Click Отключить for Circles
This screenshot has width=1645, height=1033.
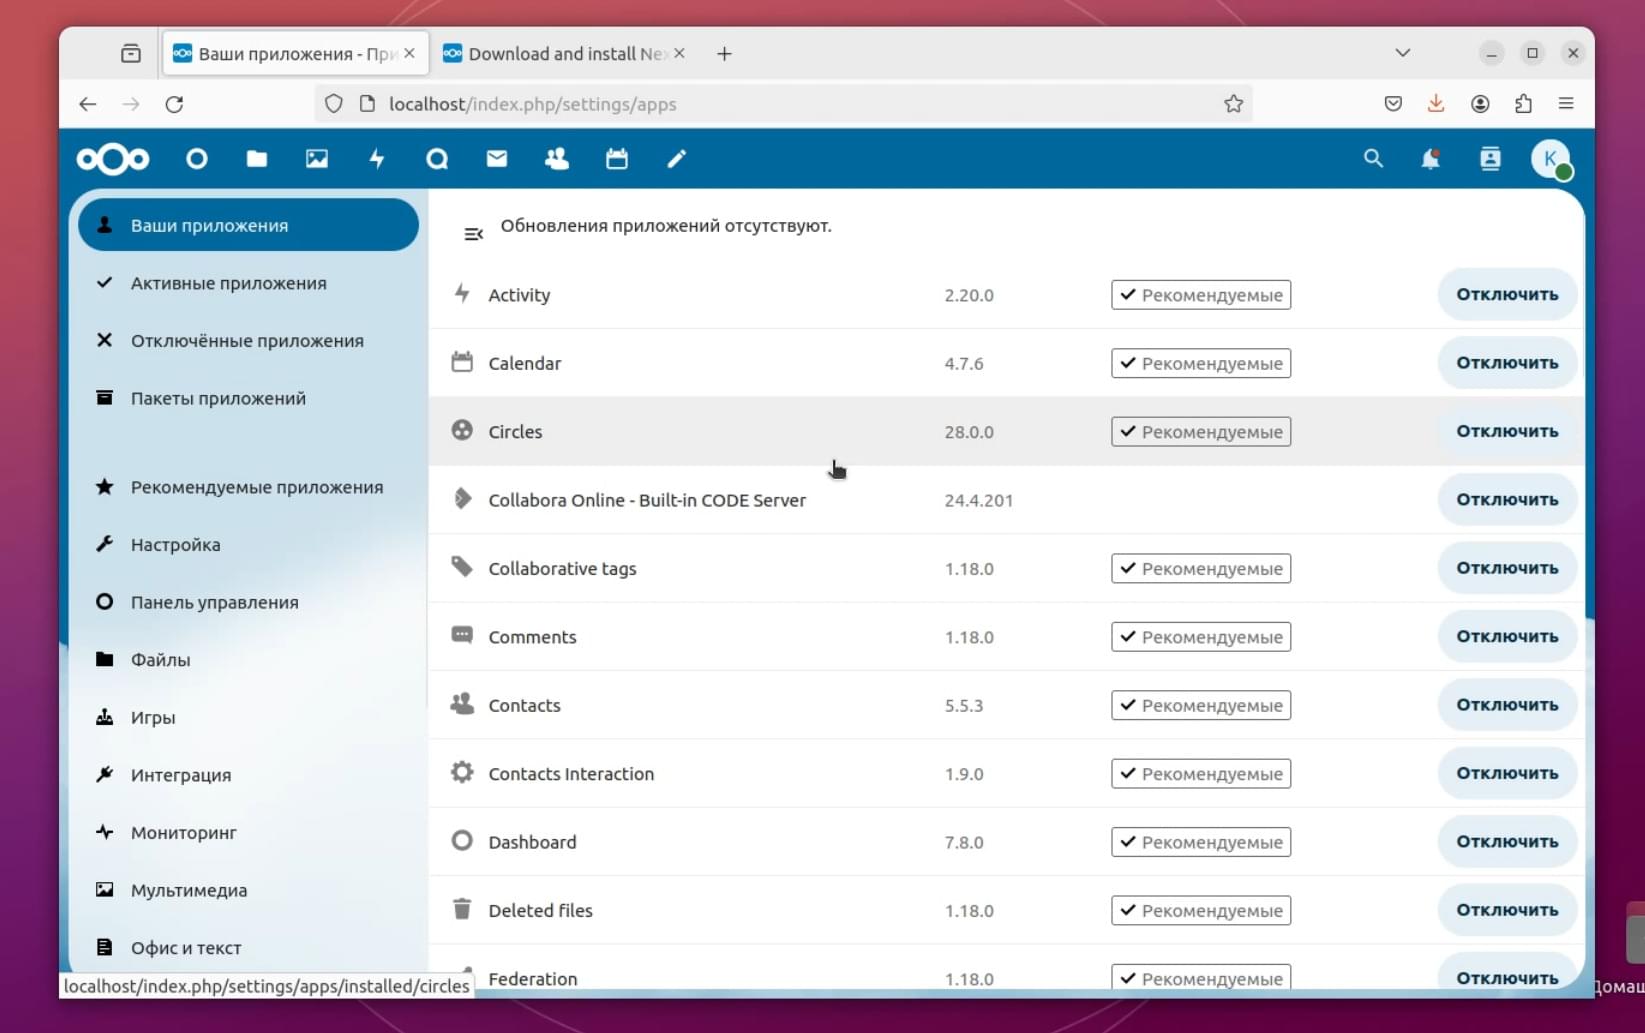1507,431
